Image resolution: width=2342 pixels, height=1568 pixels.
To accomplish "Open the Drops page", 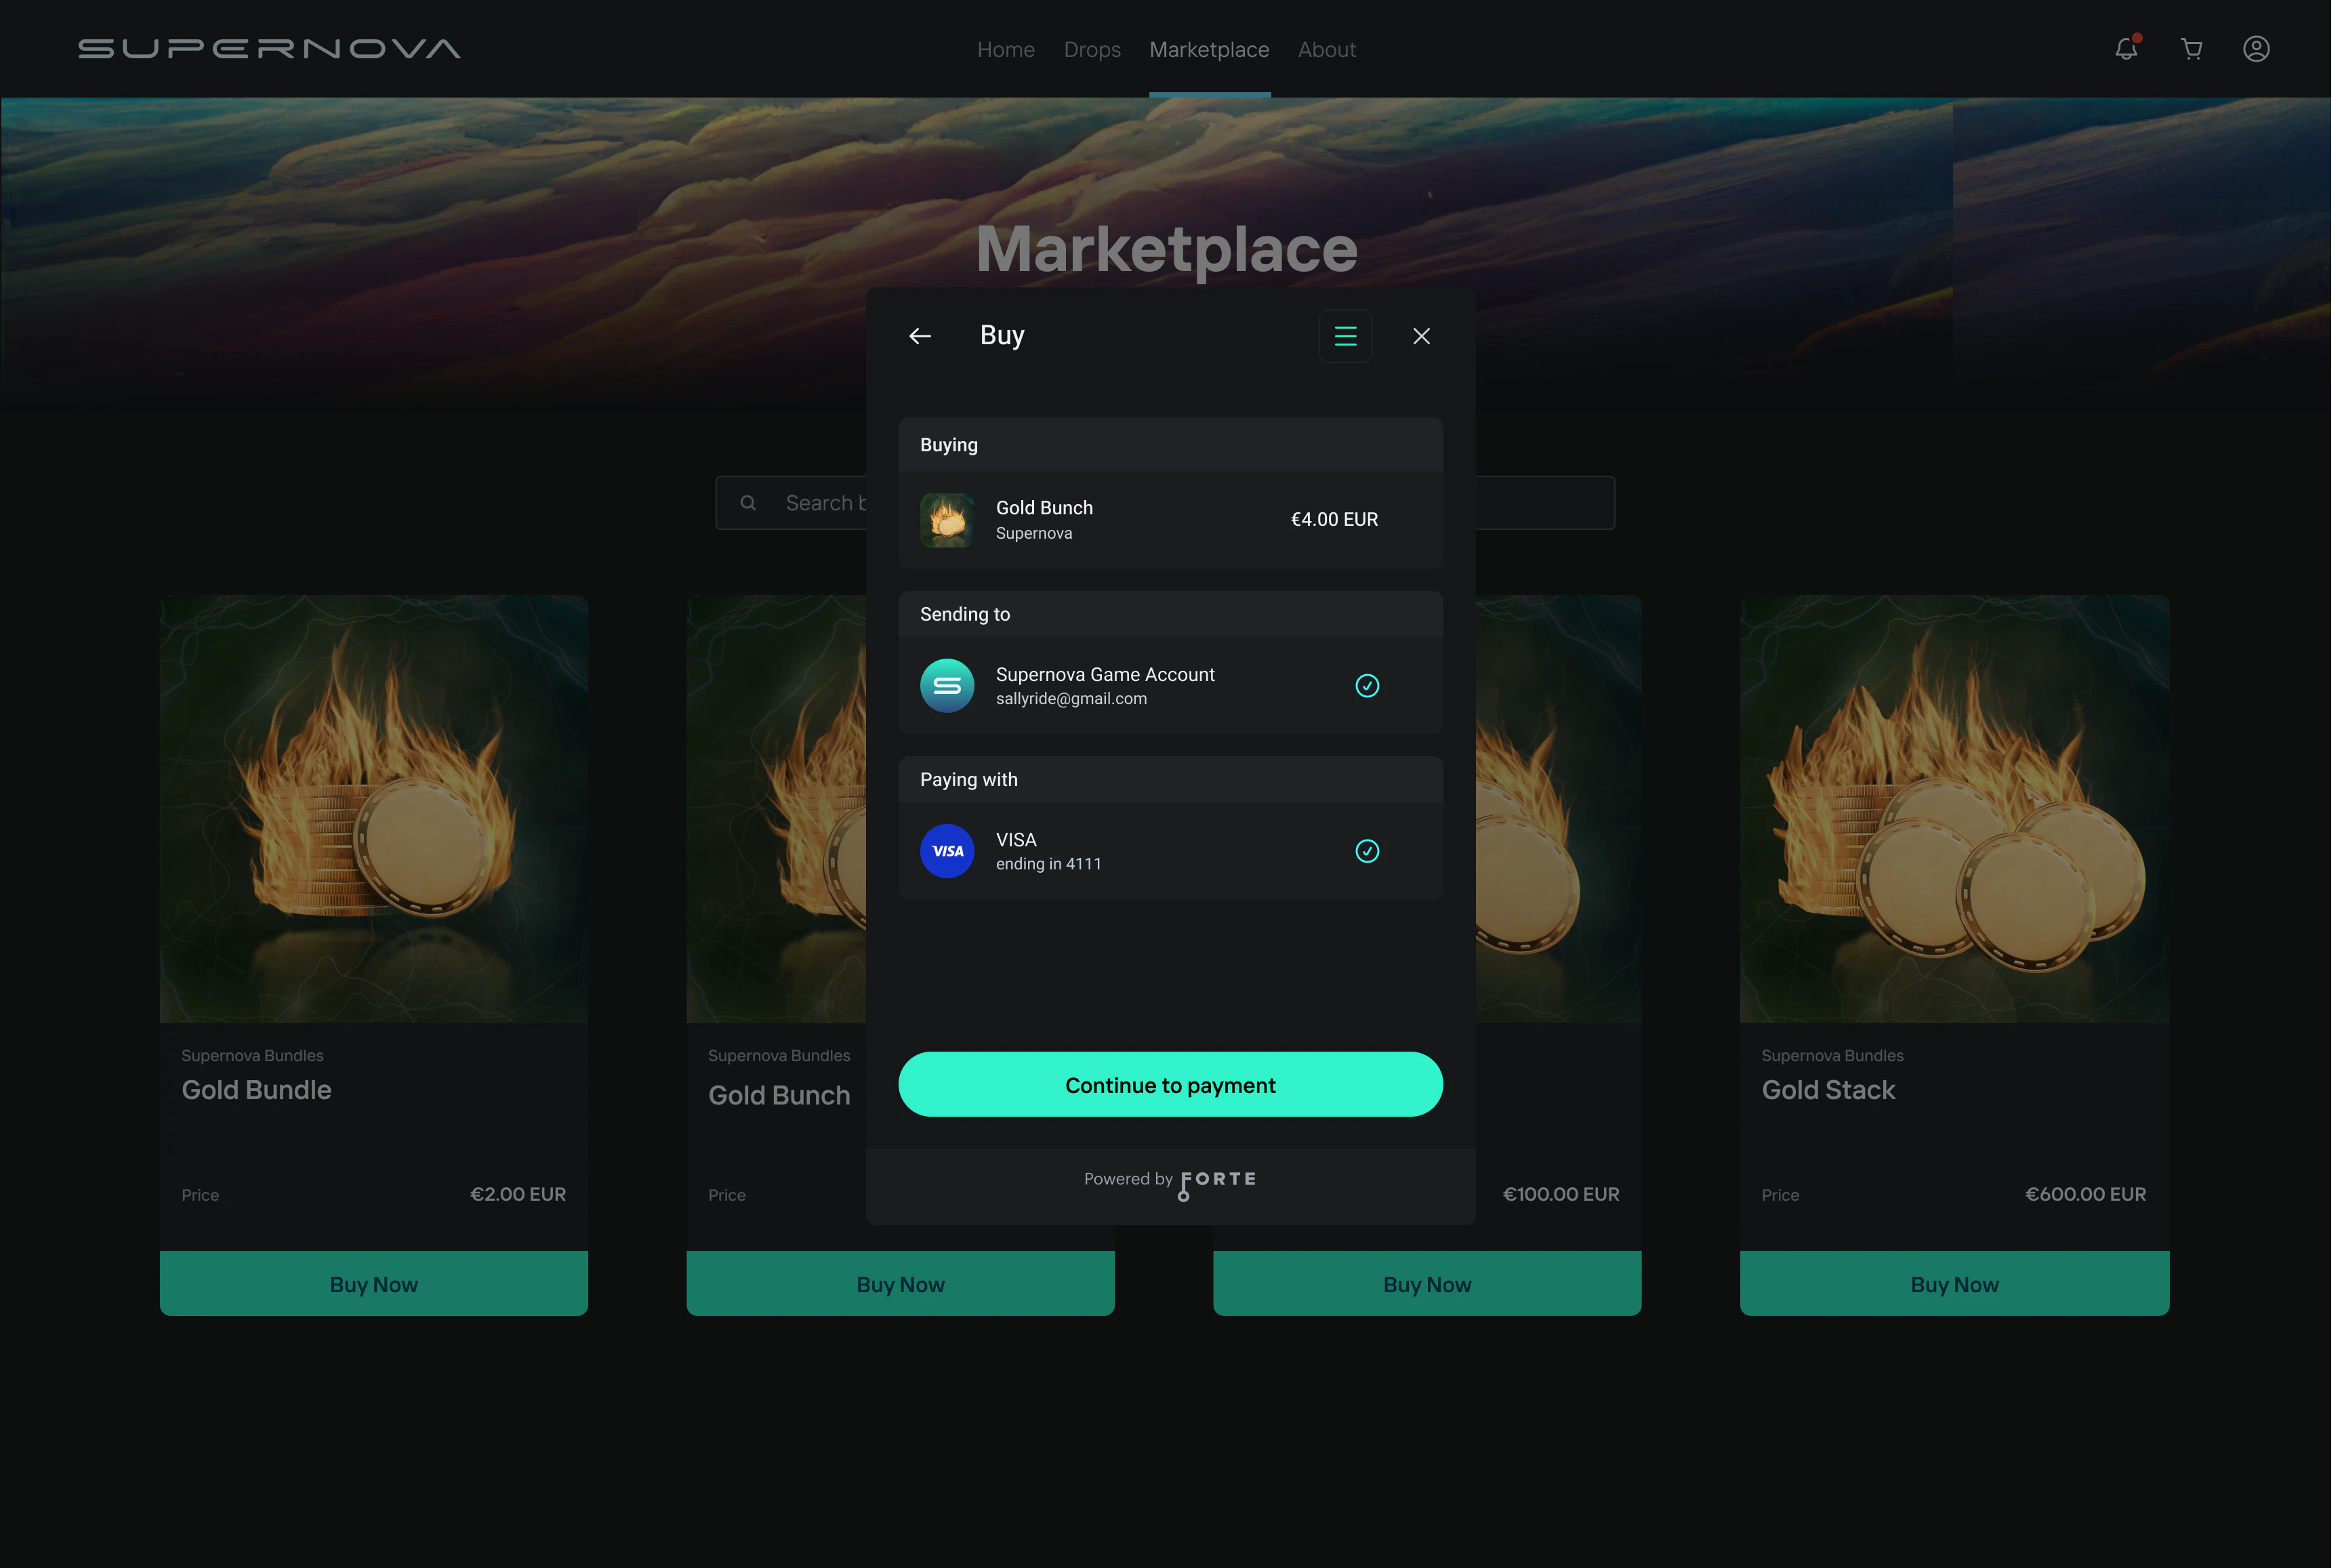I will (x=1092, y=49).
